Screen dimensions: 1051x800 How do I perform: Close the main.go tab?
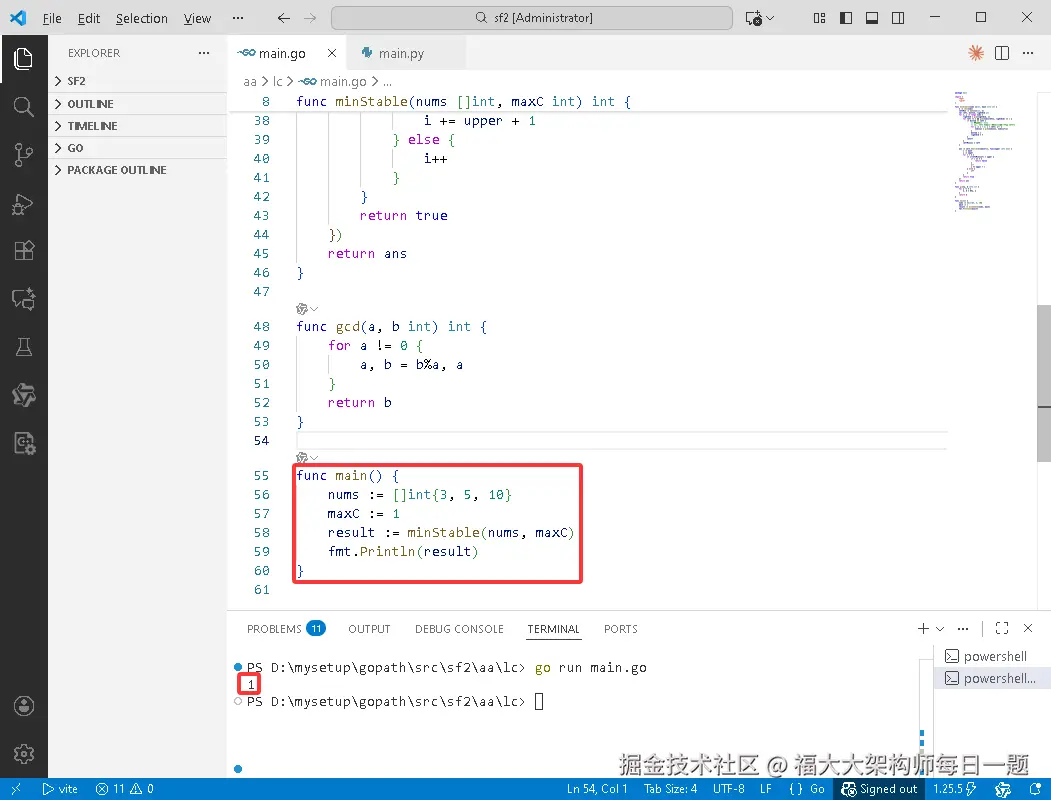pyautogui.click(x=332, y=53)
